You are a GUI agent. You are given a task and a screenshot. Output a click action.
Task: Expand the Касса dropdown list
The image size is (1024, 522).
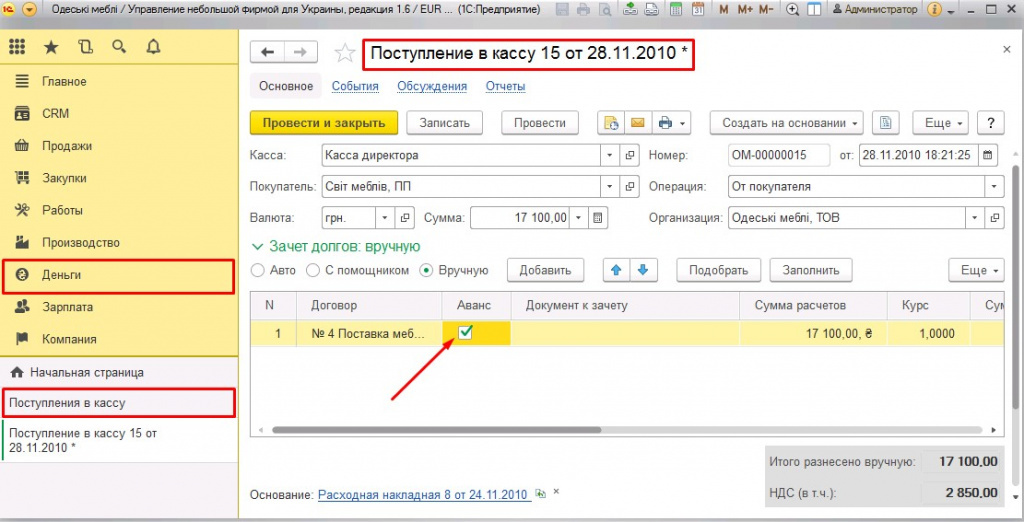(610, 155)
